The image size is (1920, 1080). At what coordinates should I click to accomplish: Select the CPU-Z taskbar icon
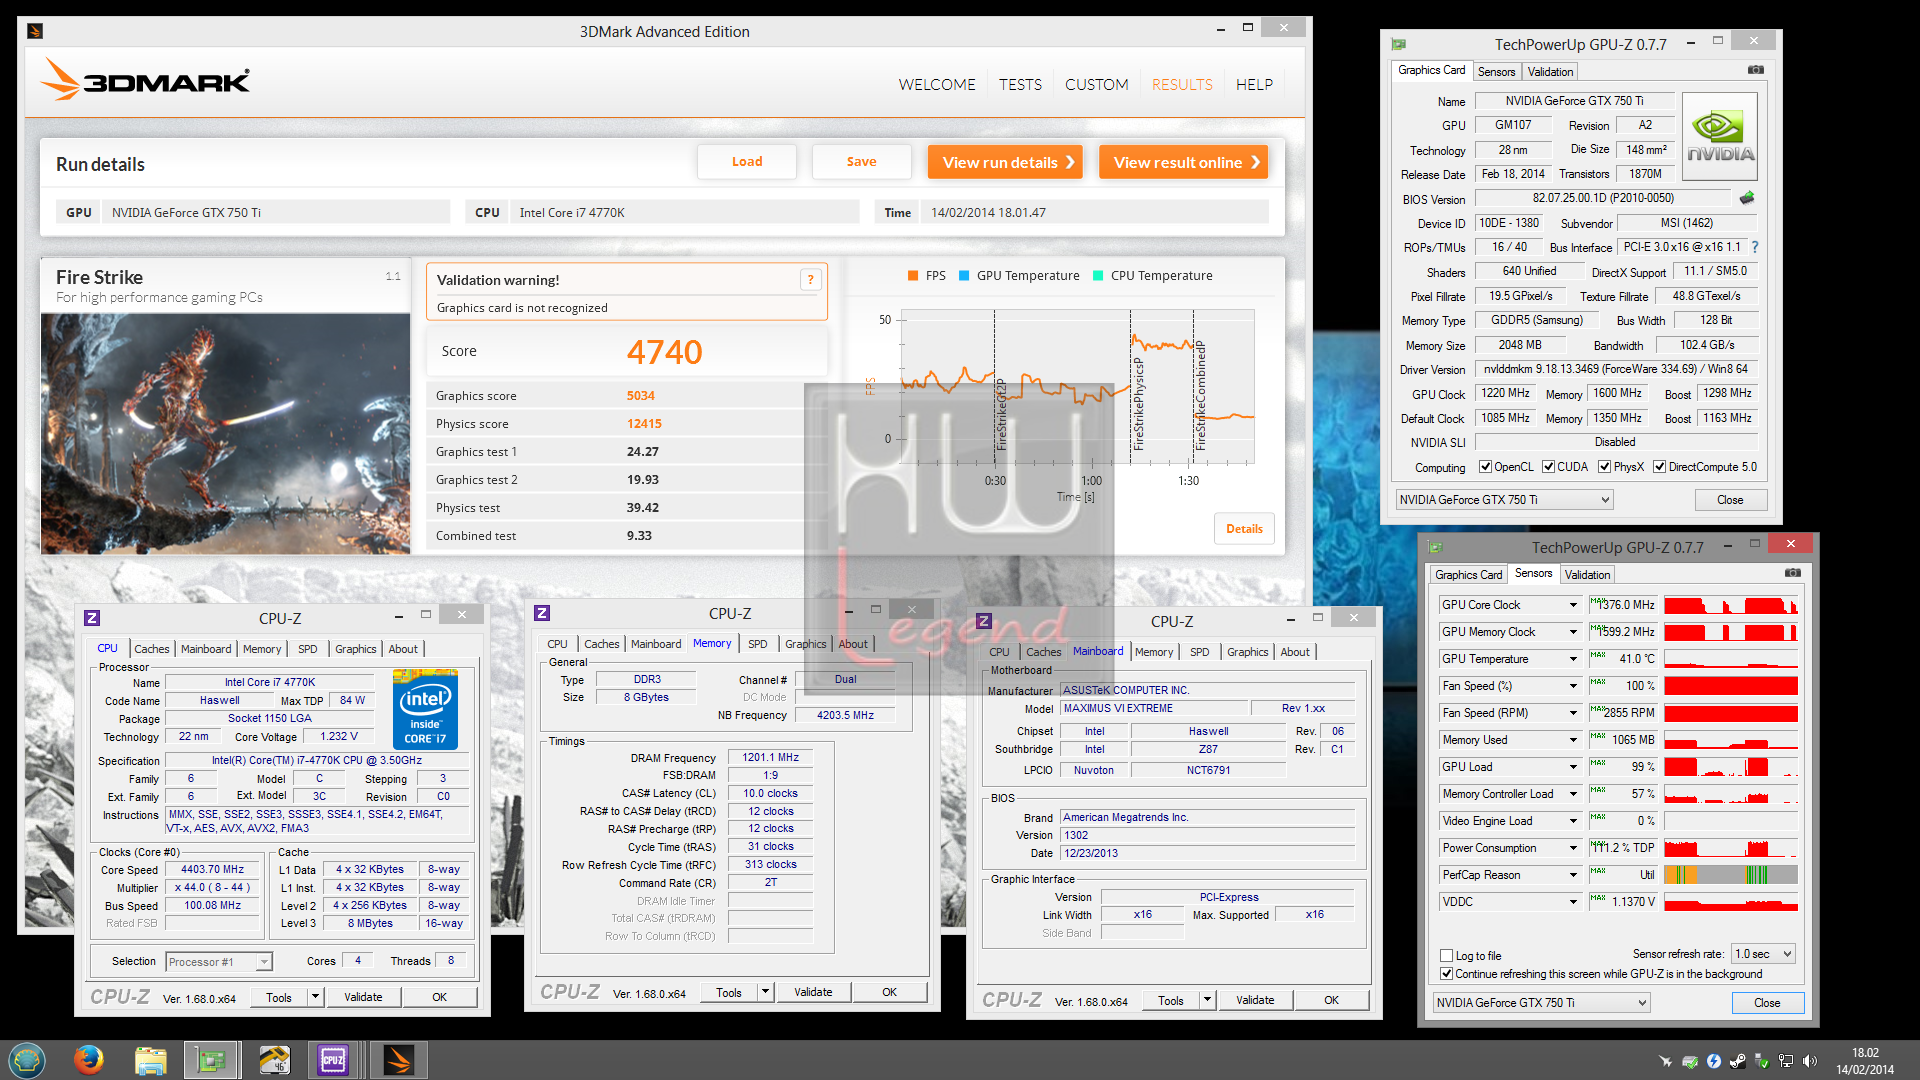[333, 1059]
